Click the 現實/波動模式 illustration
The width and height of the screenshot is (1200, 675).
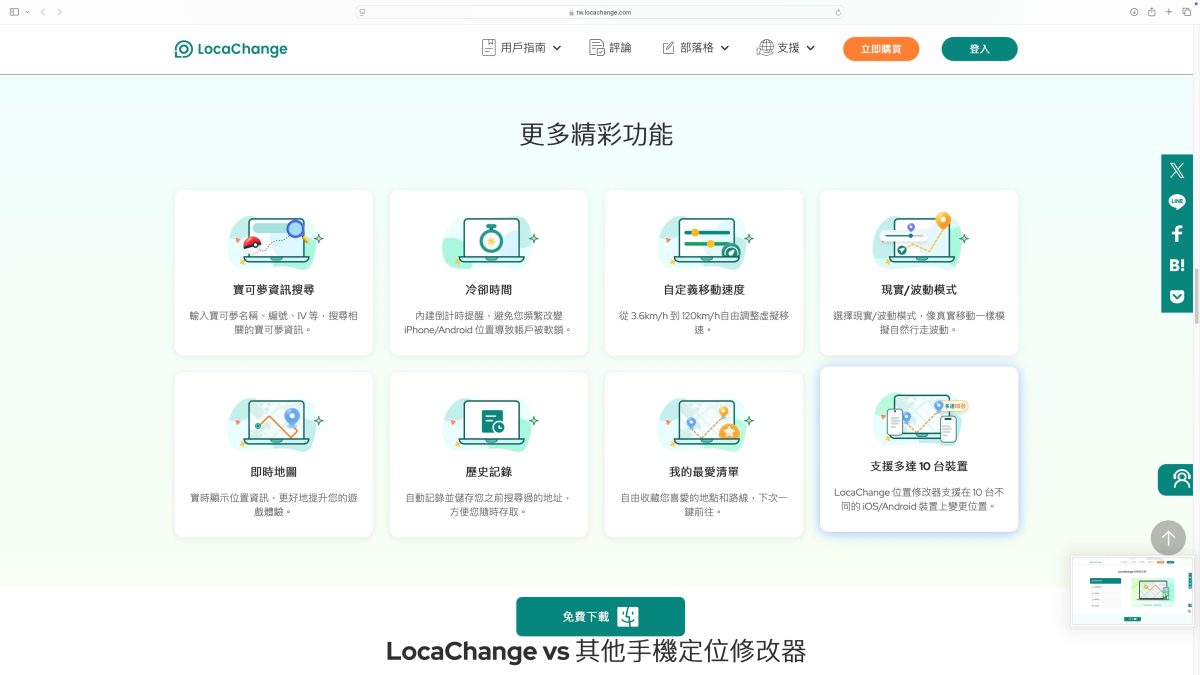tap(919, 241)
